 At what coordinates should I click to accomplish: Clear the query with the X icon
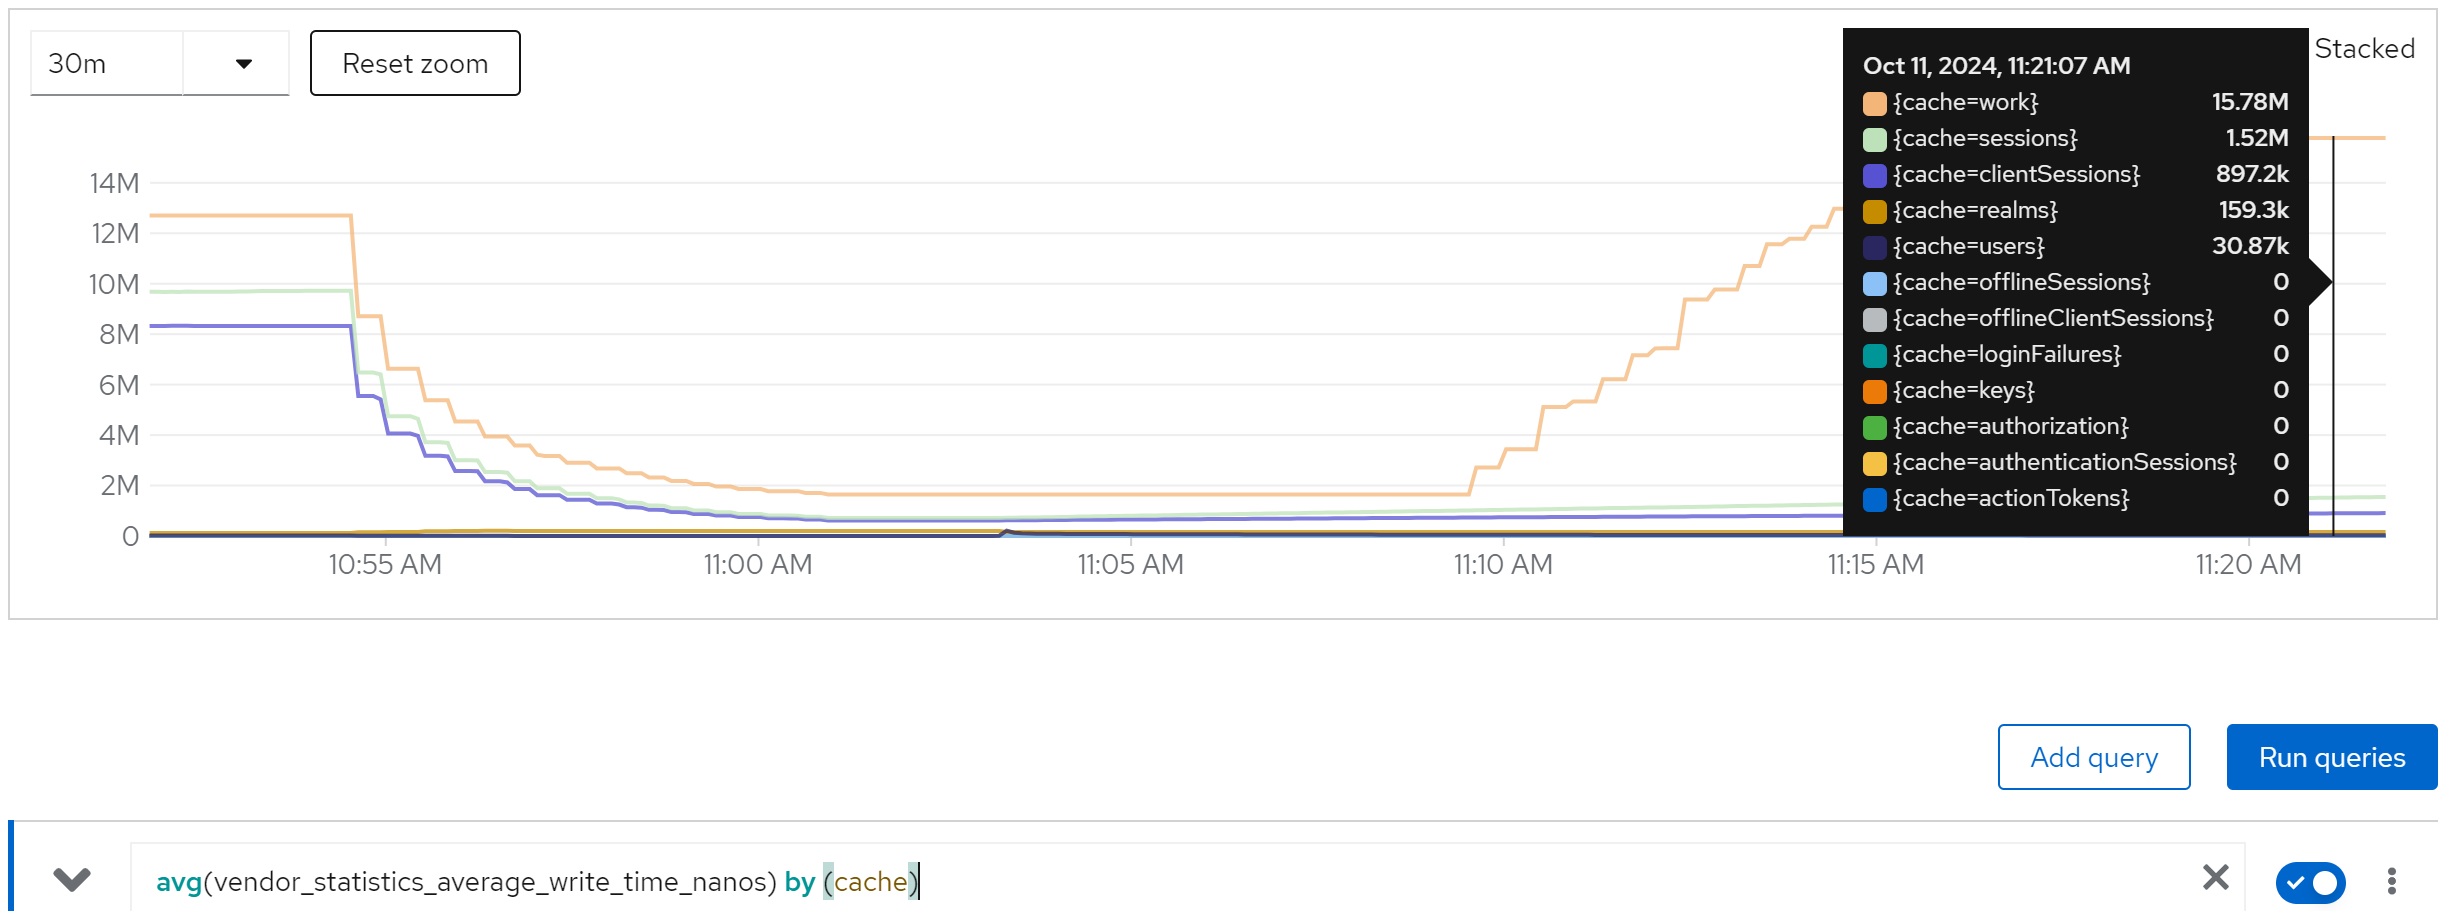(2215, 878)
